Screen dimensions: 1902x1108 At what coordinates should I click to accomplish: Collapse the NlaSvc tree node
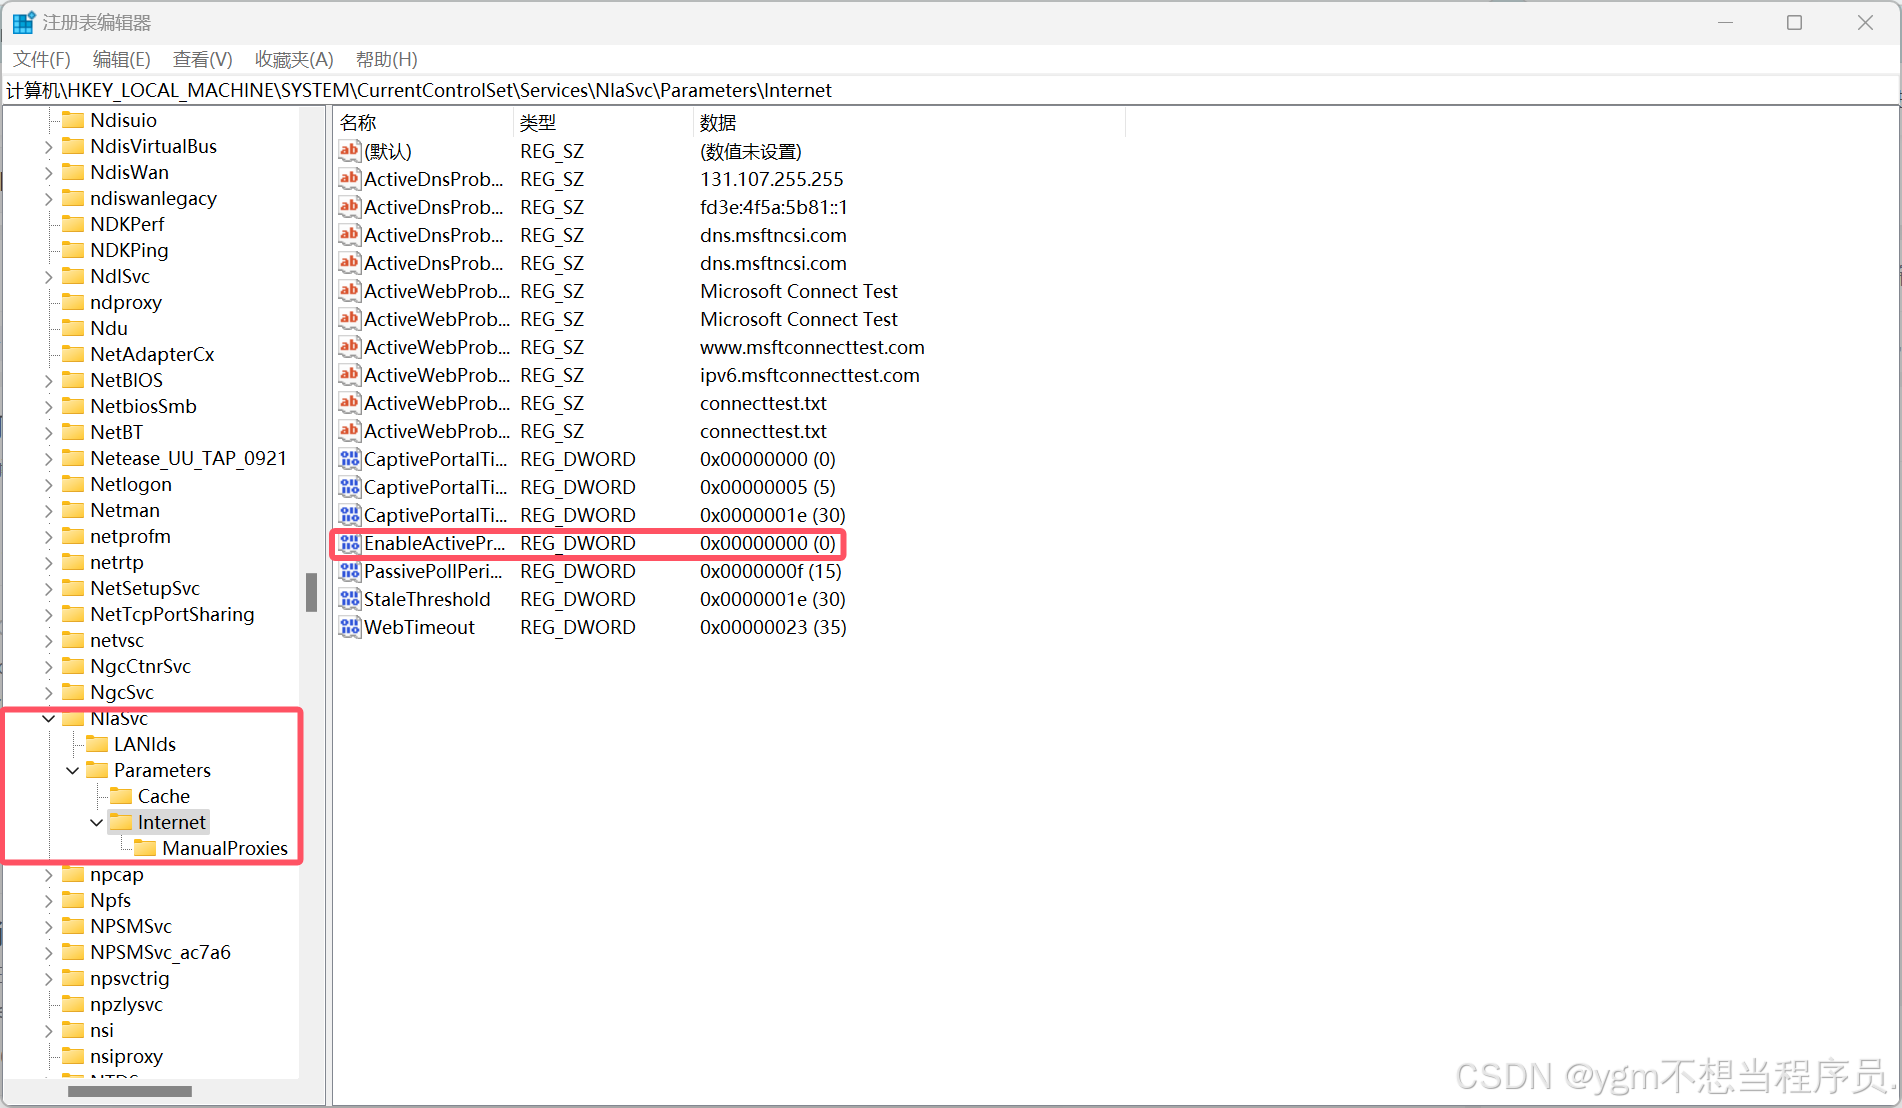tap(48, 718)
